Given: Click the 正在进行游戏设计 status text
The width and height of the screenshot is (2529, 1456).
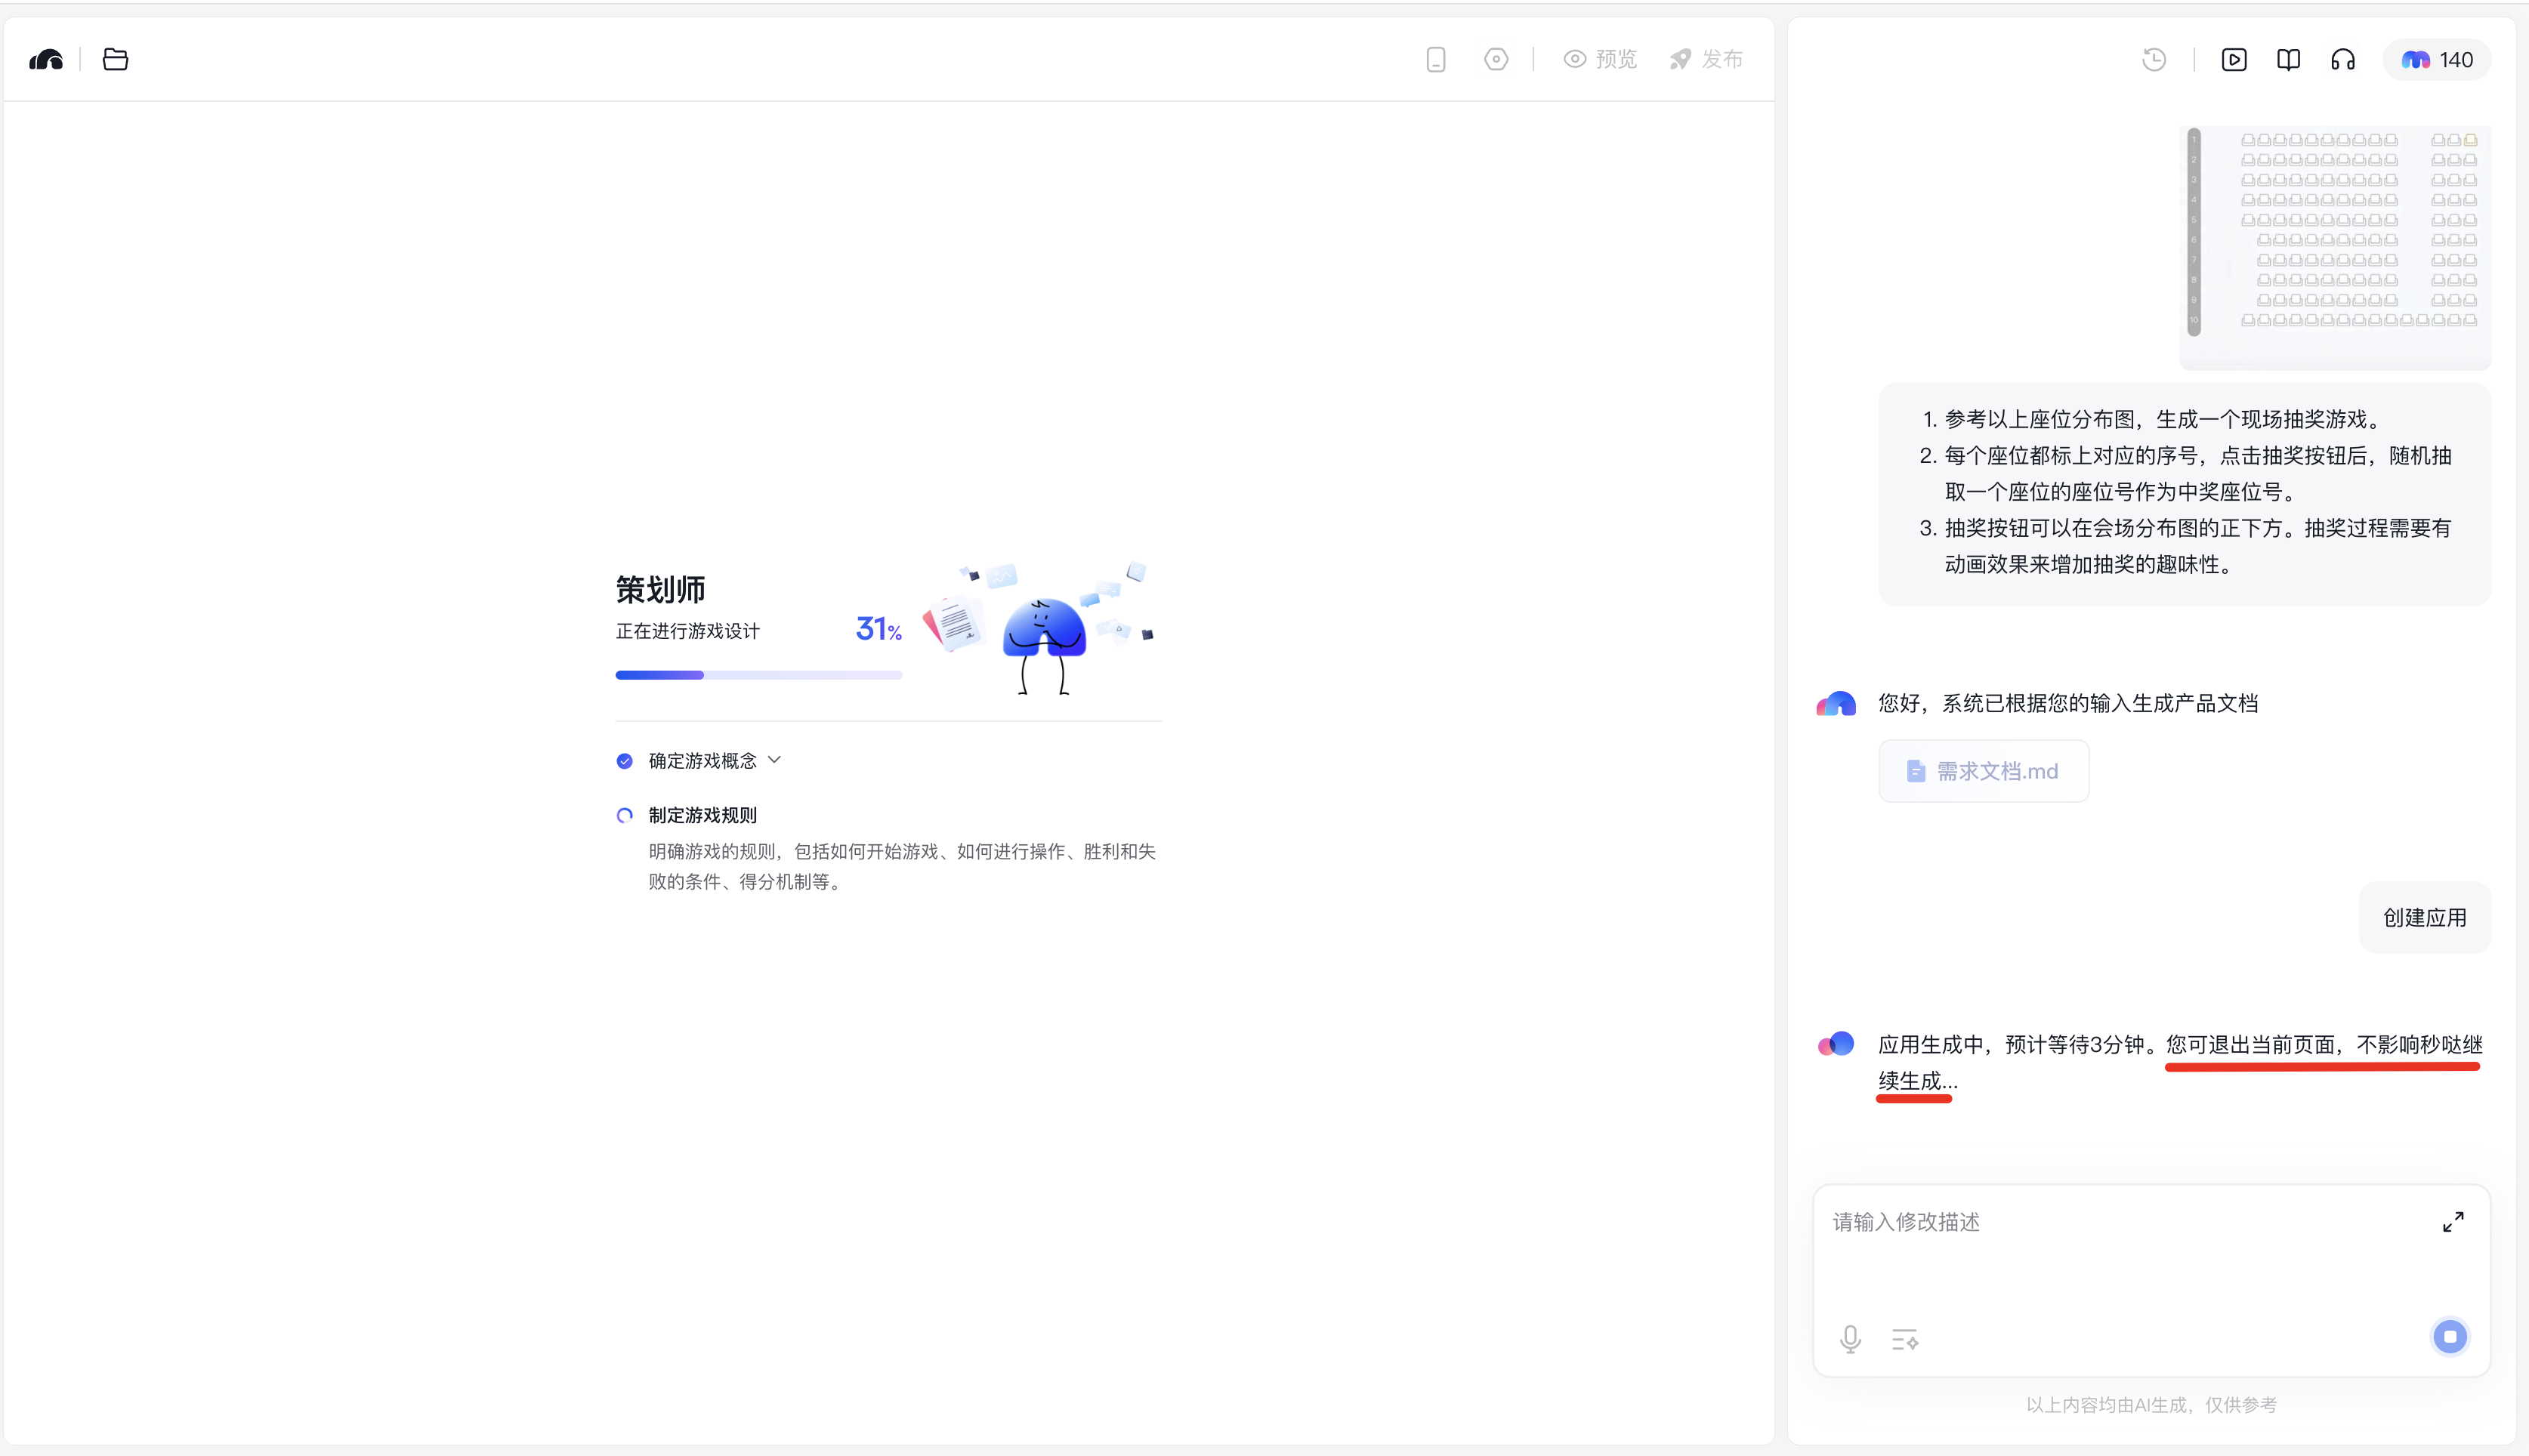Looking at the screenshot, I should (x=688, y=631).
